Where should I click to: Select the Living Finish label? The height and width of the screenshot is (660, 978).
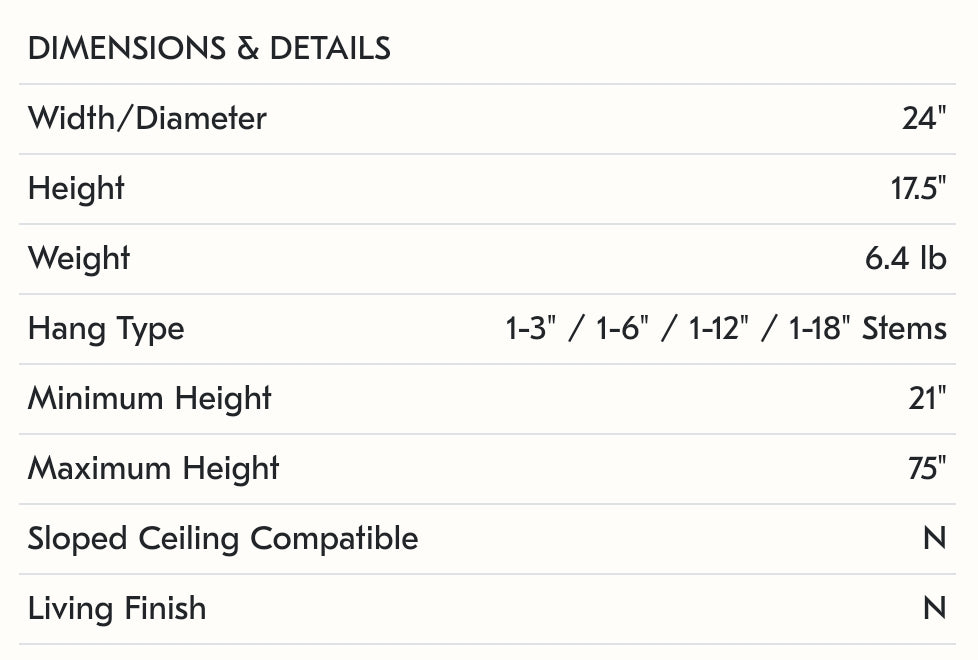click(117, 609)
